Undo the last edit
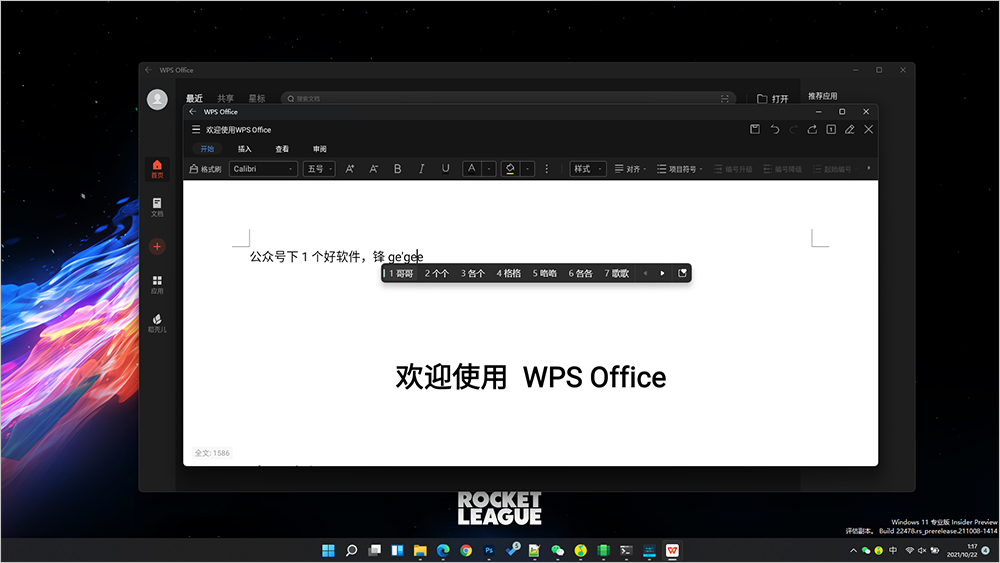The image size is (1000, 563). (774, 129)
